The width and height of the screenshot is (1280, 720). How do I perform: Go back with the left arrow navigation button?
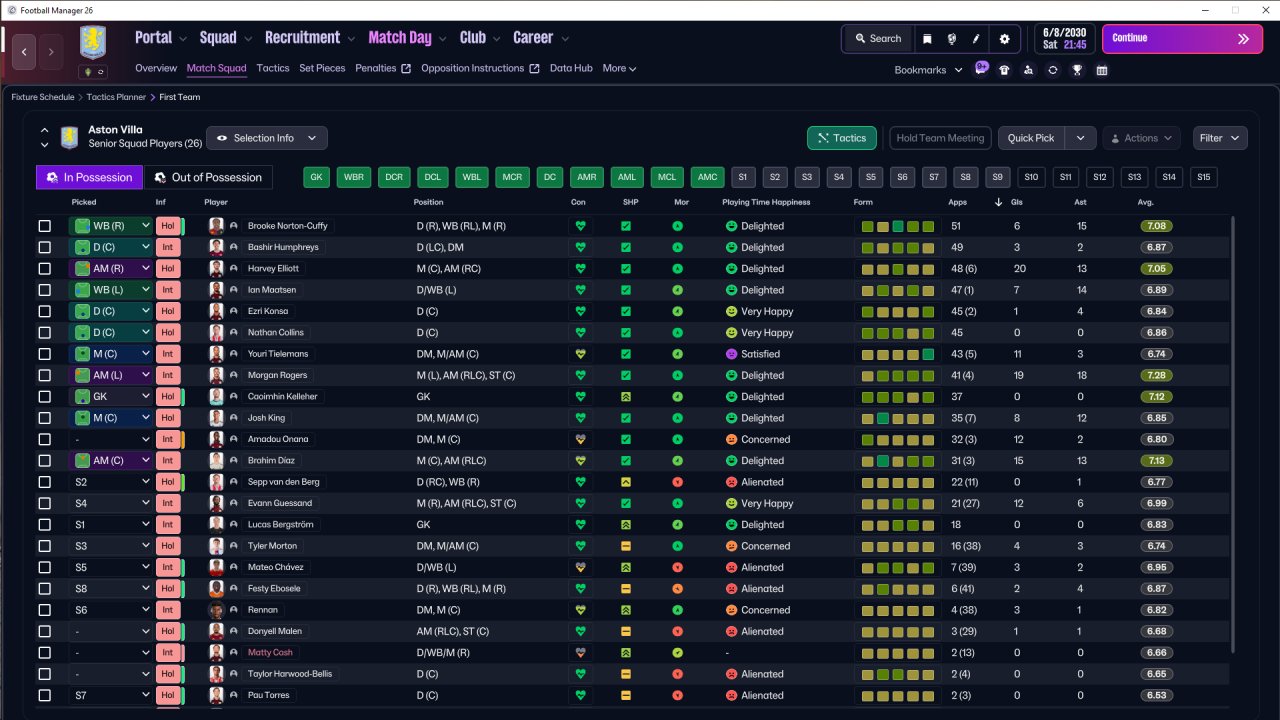click(25, 51)
